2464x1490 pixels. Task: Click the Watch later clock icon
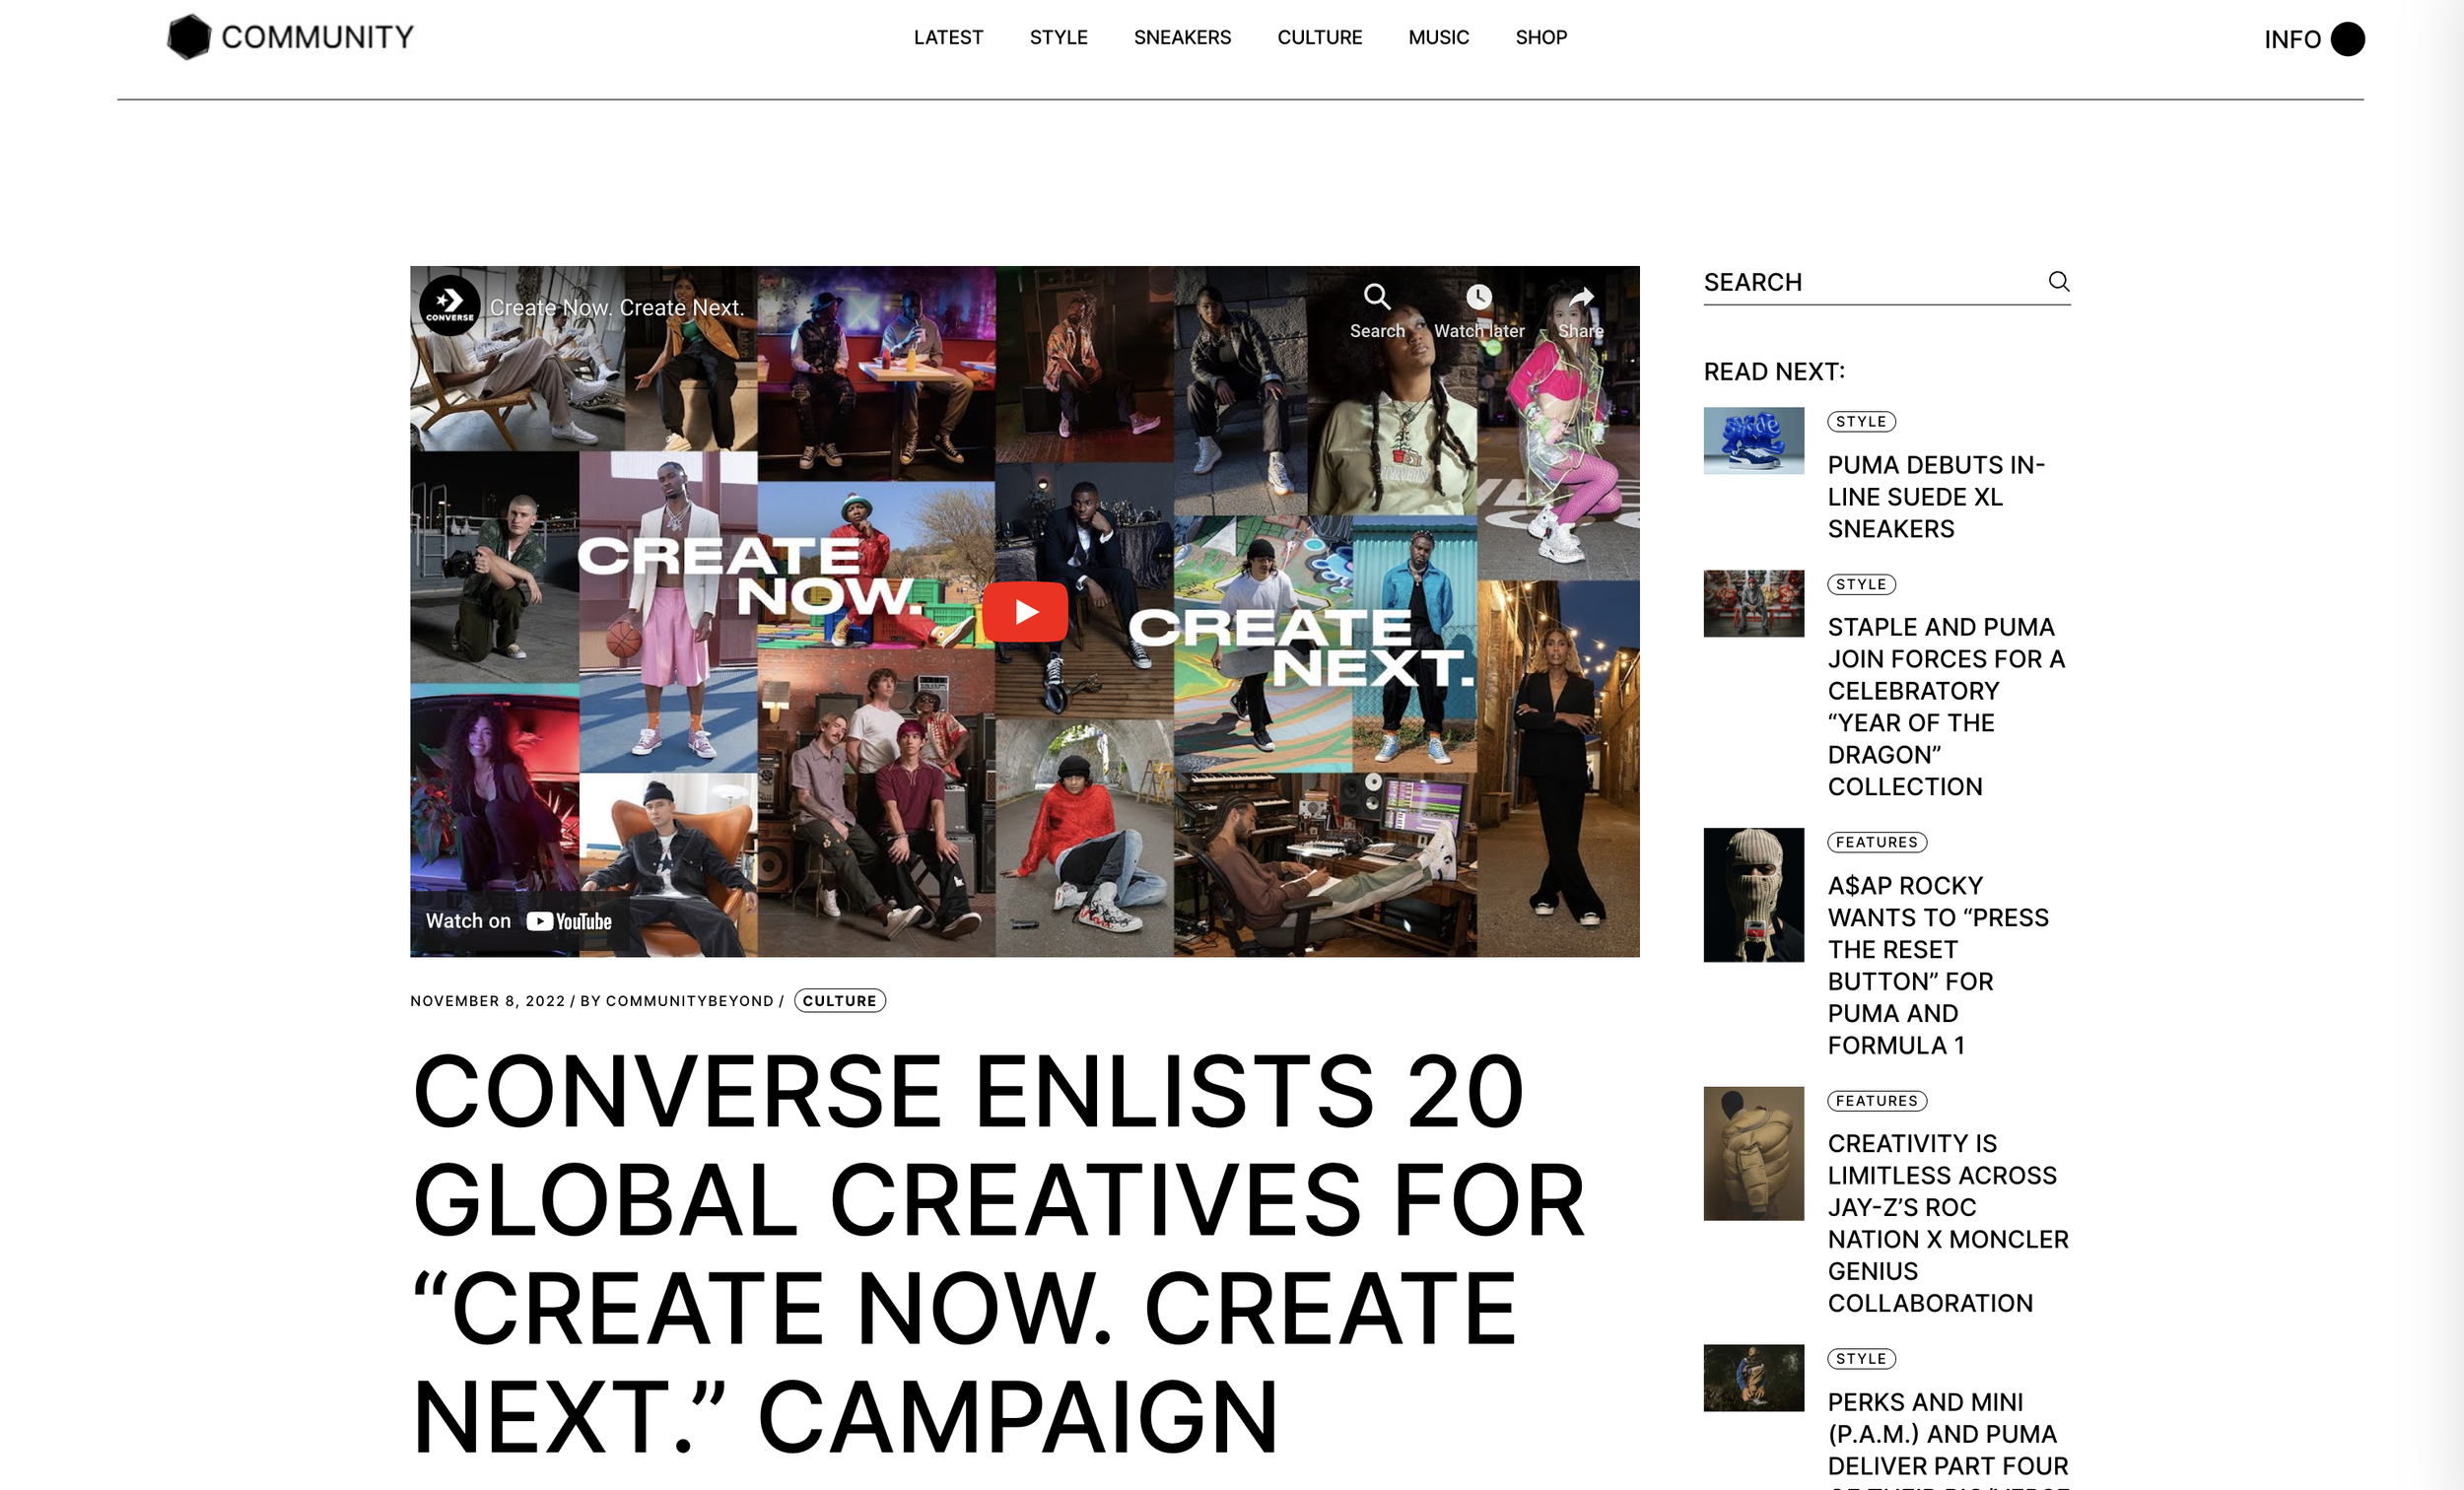coord(1479,297)
